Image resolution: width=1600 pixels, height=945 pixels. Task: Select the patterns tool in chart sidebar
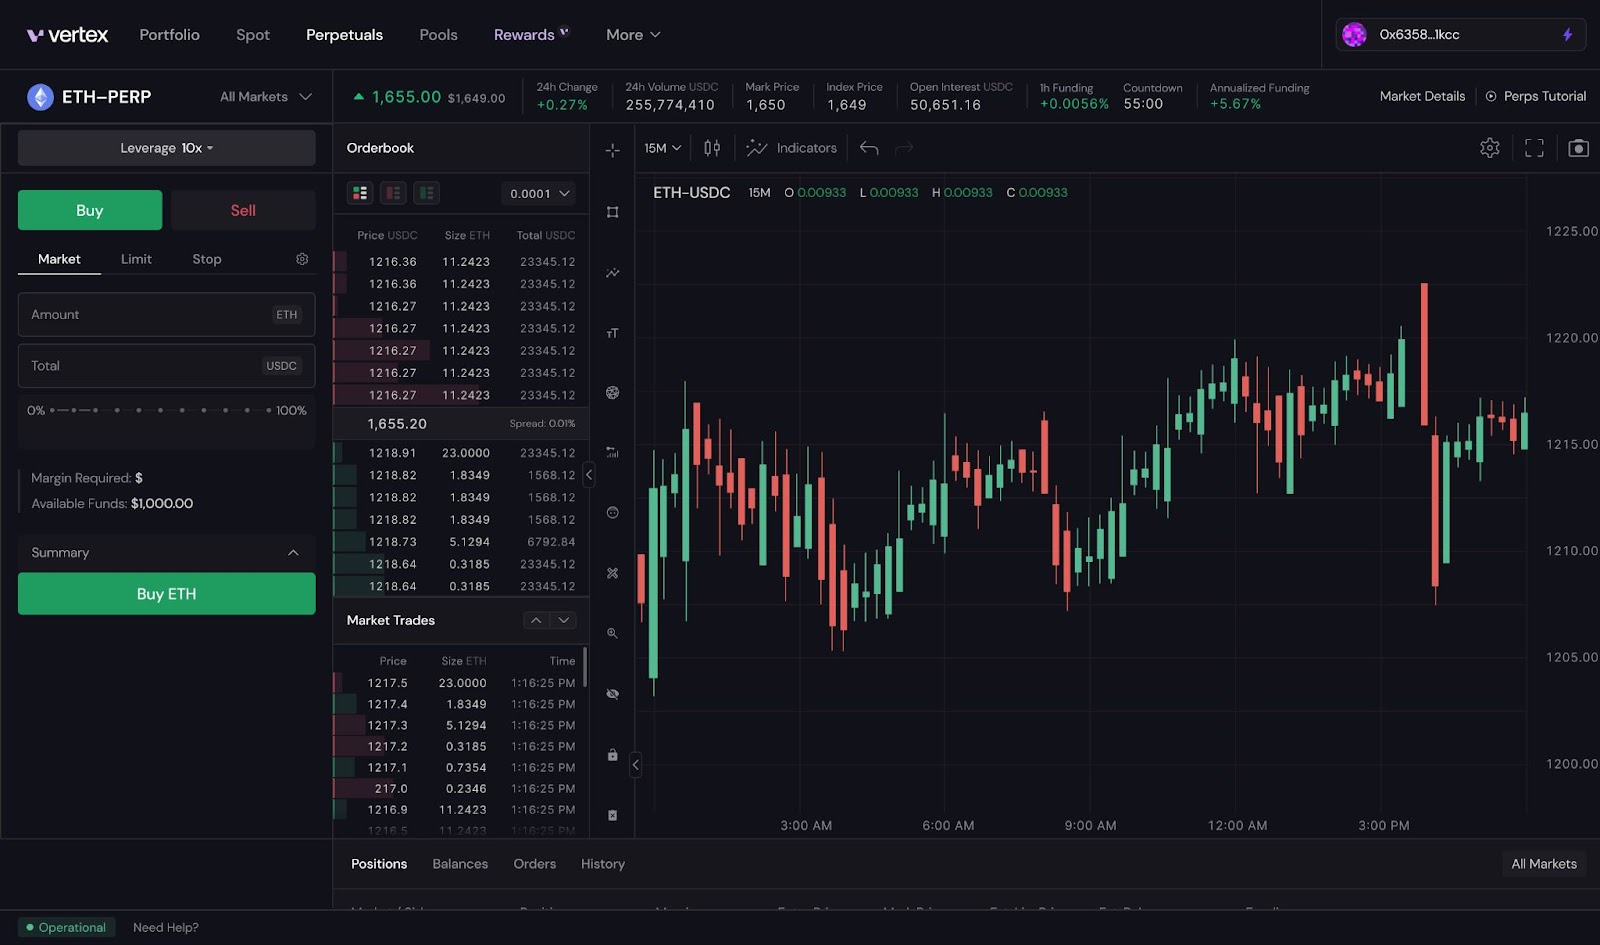[612, 393]
